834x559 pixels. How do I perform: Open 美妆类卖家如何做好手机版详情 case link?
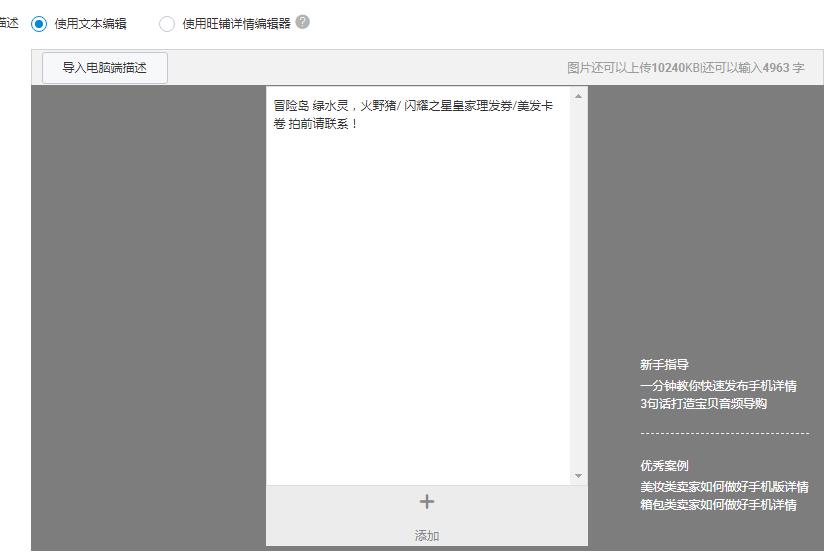coord(724,487)
